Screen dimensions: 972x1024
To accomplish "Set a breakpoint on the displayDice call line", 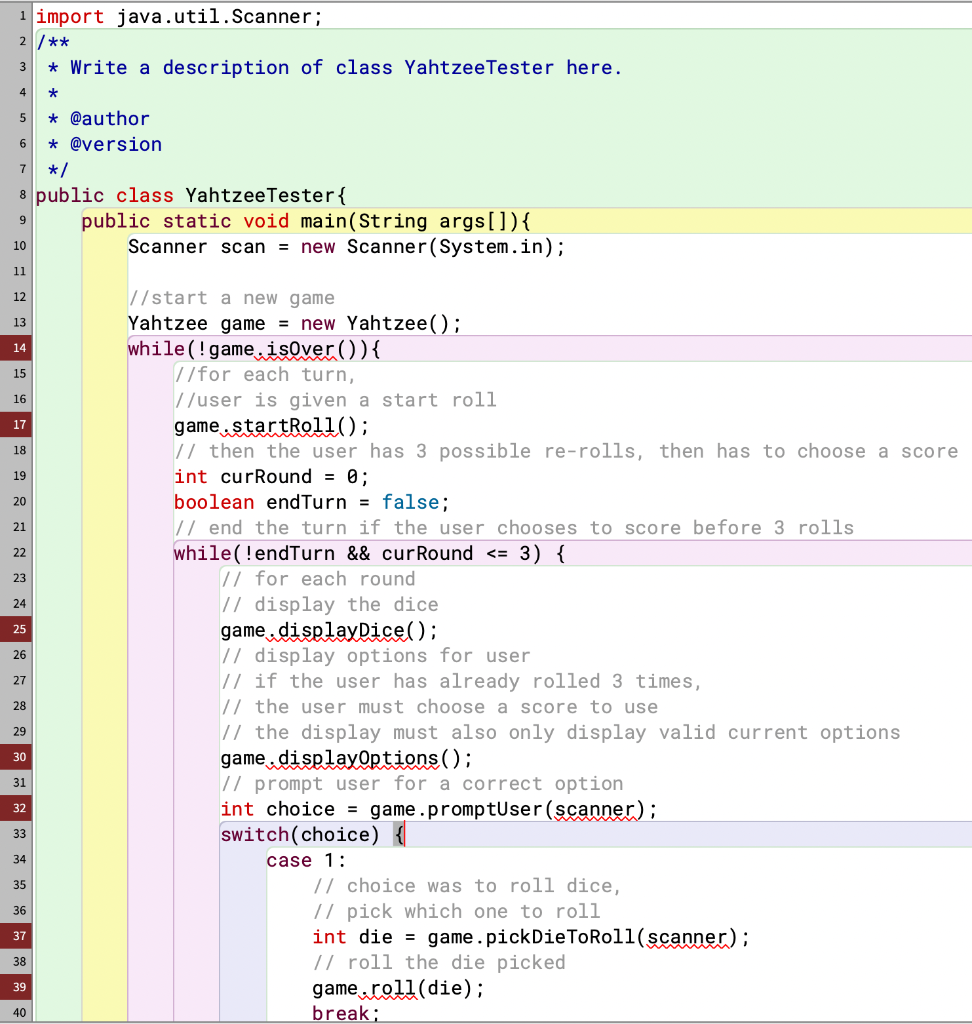I will pos(16,630).
